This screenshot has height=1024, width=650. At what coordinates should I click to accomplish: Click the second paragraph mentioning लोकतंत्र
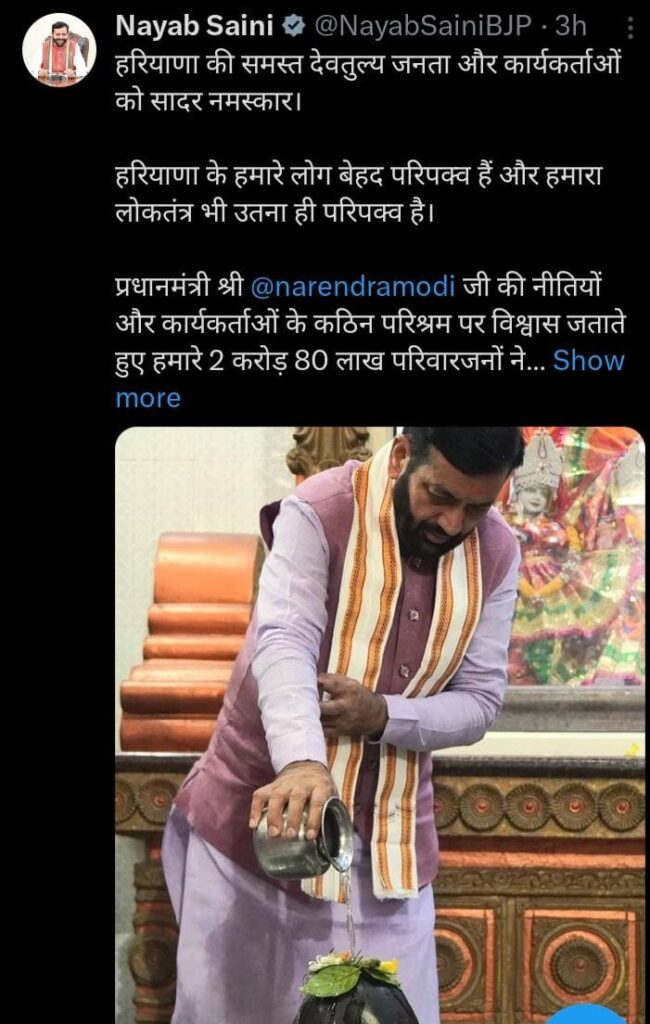point(358,195)
